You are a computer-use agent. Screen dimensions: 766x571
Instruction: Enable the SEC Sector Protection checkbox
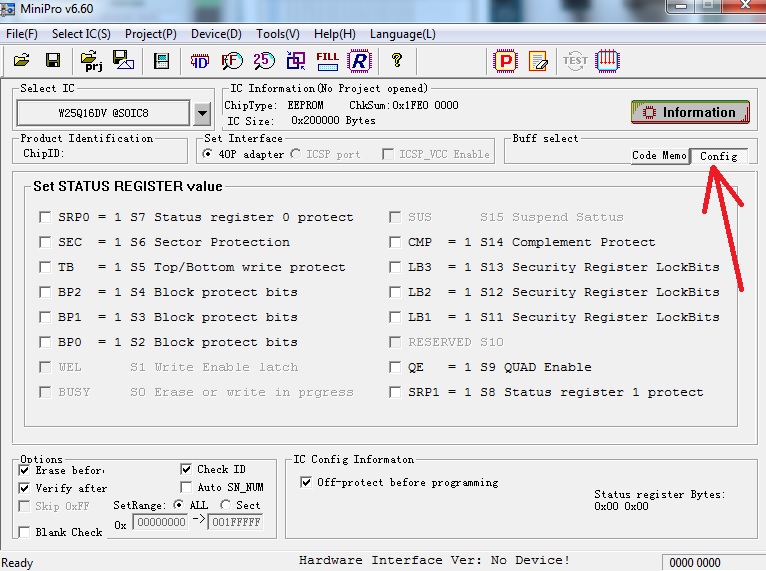[x=45, y=242]
